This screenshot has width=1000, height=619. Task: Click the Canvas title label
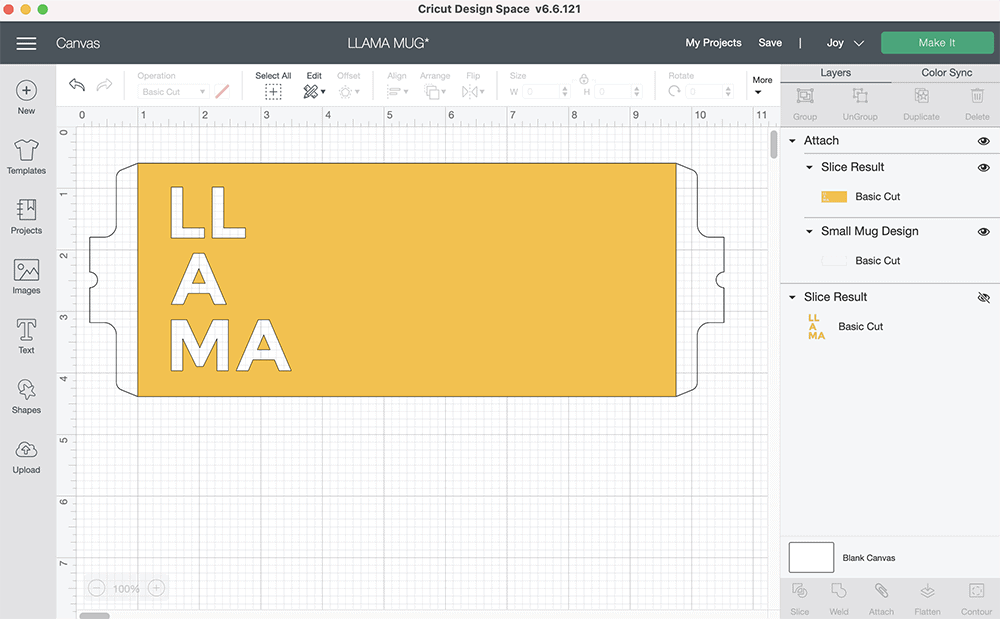78,43
